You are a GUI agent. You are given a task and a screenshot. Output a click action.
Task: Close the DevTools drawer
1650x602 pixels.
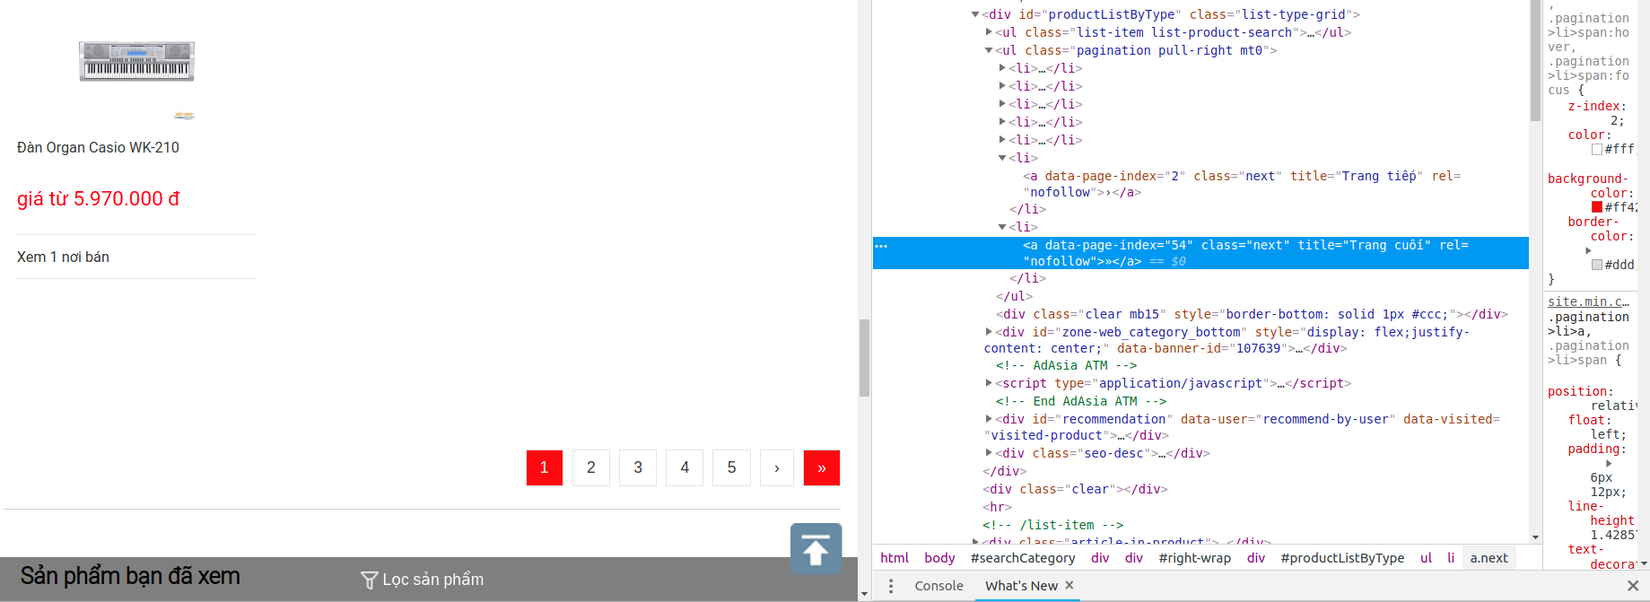[x=1633, y=586]
